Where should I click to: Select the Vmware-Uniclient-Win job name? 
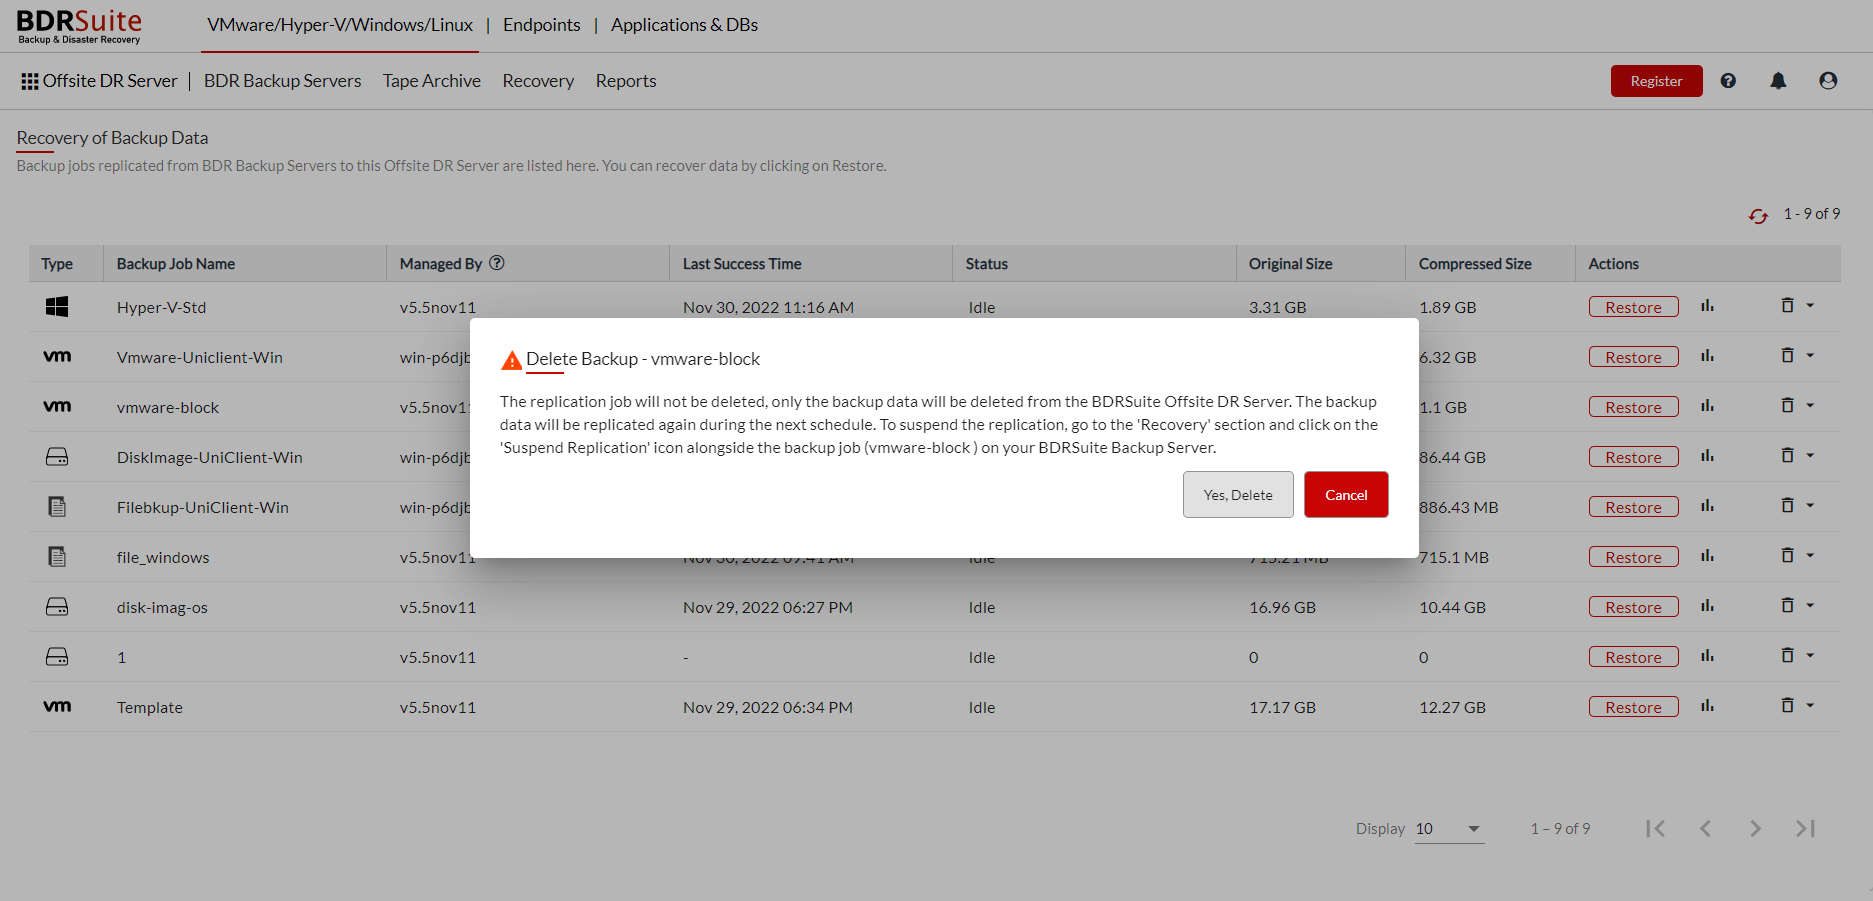click(199, 357)
